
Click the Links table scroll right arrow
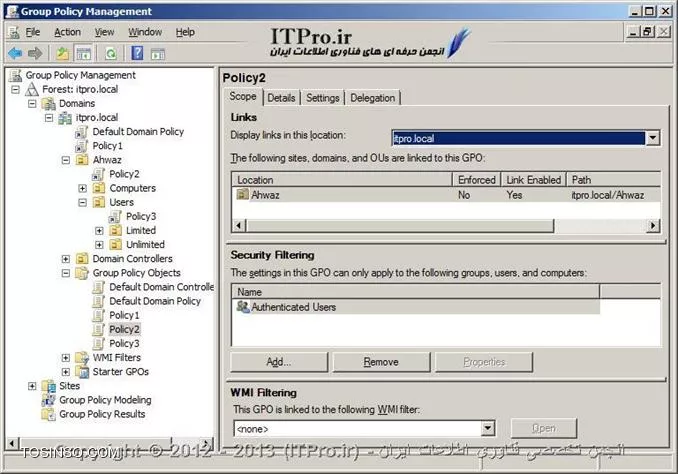pyautogui.click(x=653, y=226)
